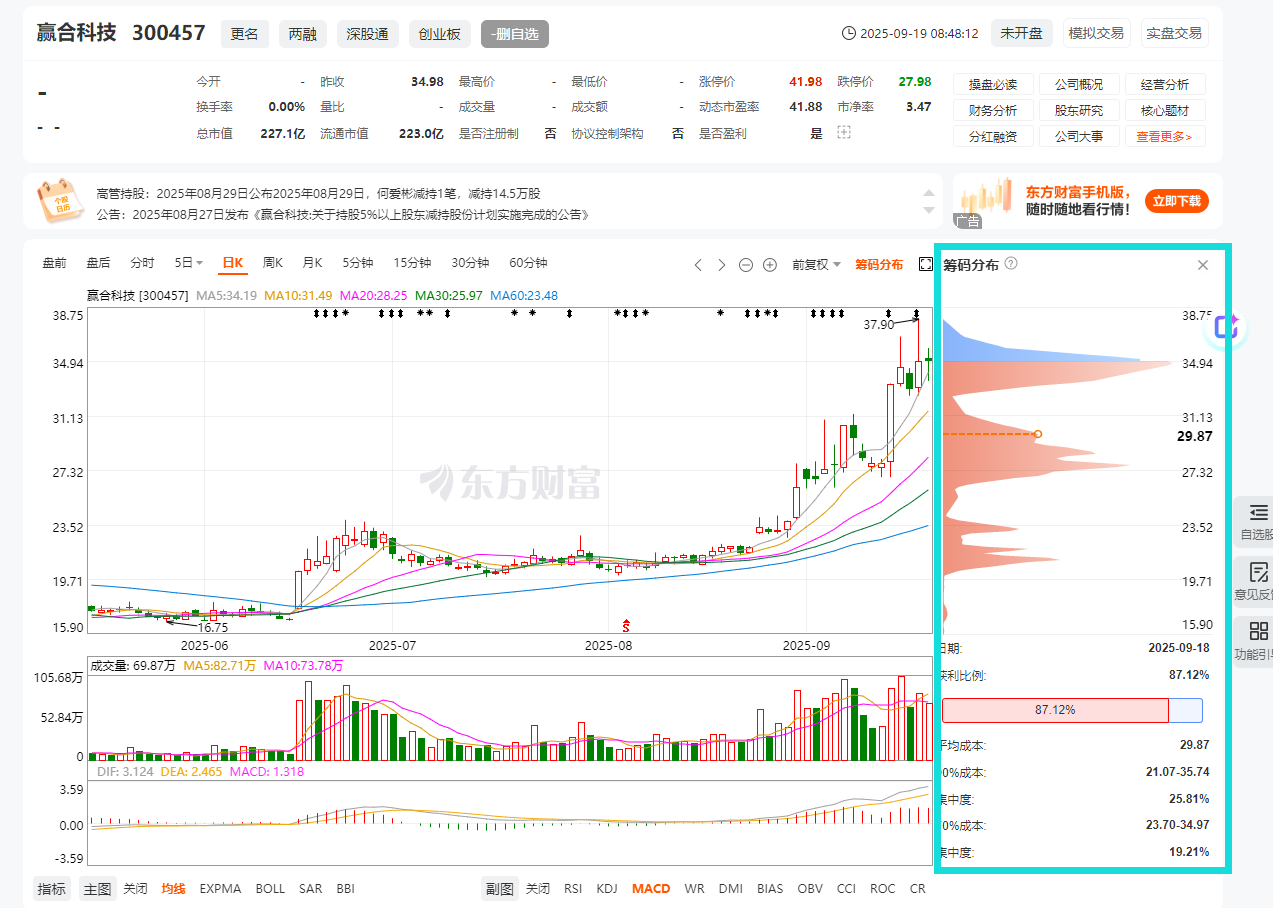This screenshot has width=1273, height=908.
Task: Click 查看更多> to expand more links
Action: tap(1165, 136)
